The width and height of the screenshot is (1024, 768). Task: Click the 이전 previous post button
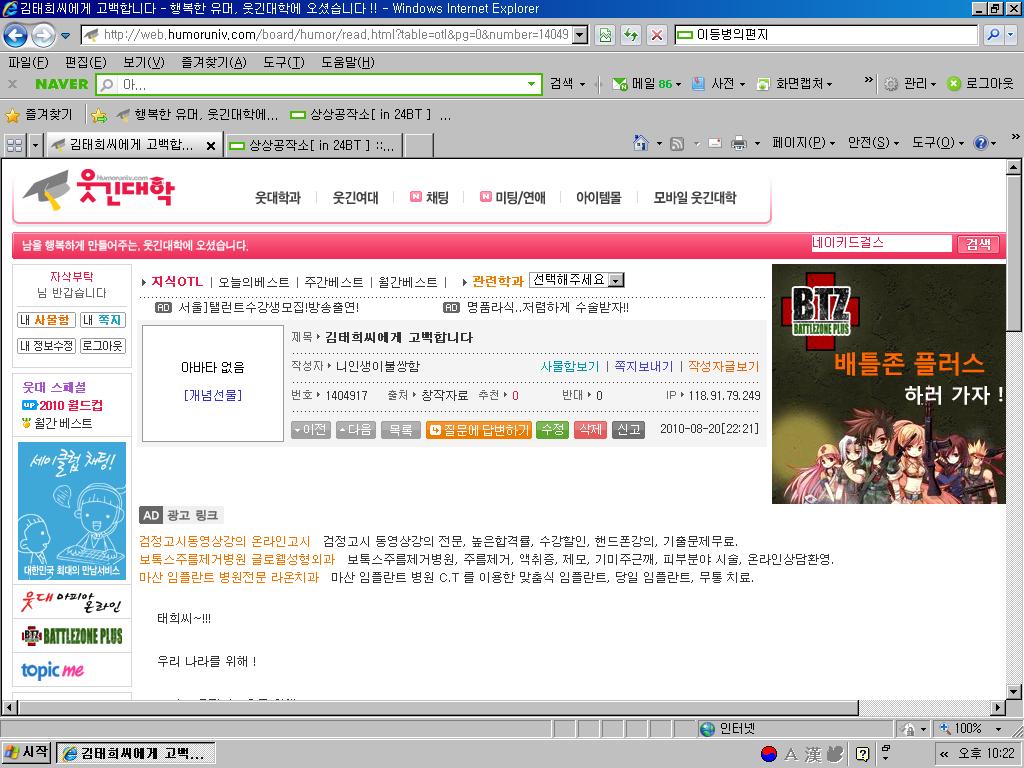coord(311,430)
